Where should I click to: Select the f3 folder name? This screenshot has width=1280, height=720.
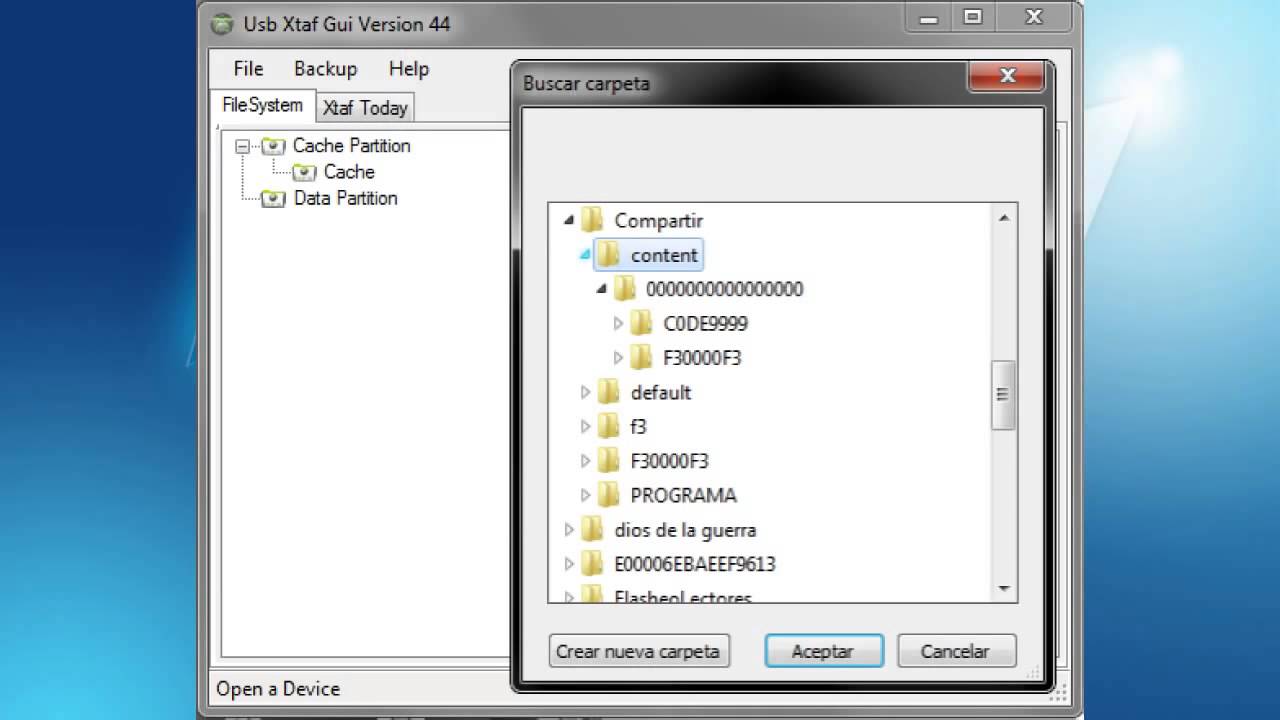(638, 427)
